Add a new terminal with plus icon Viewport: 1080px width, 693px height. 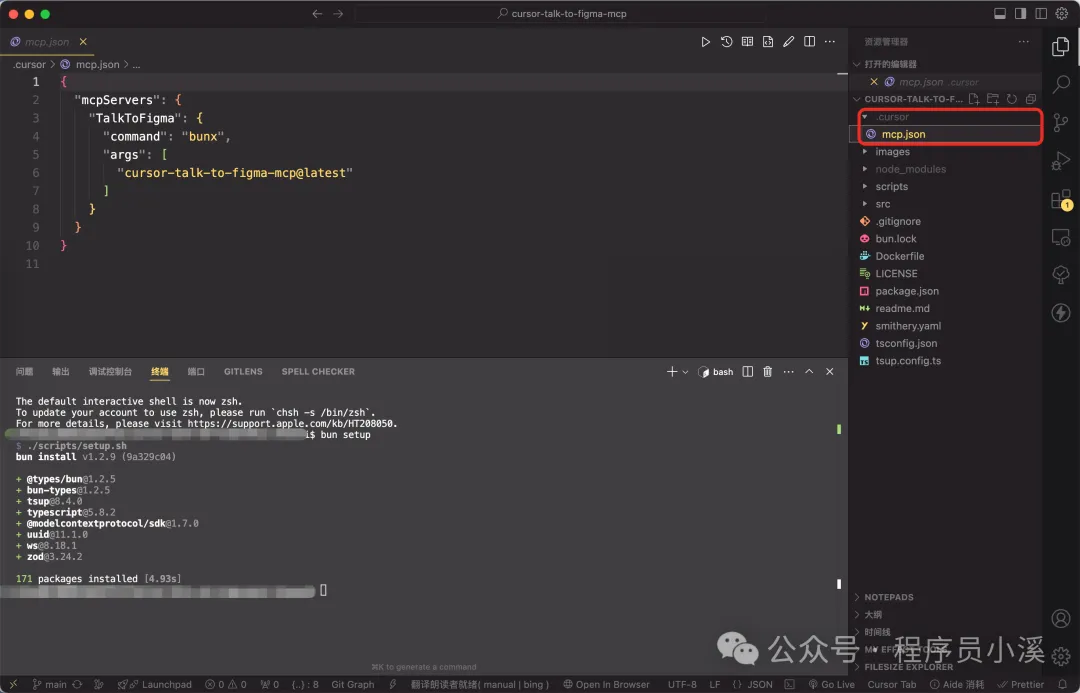point(672,372)
